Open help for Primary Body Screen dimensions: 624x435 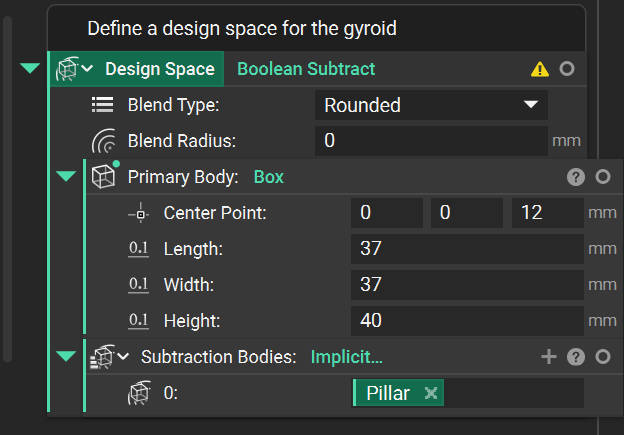576,177
